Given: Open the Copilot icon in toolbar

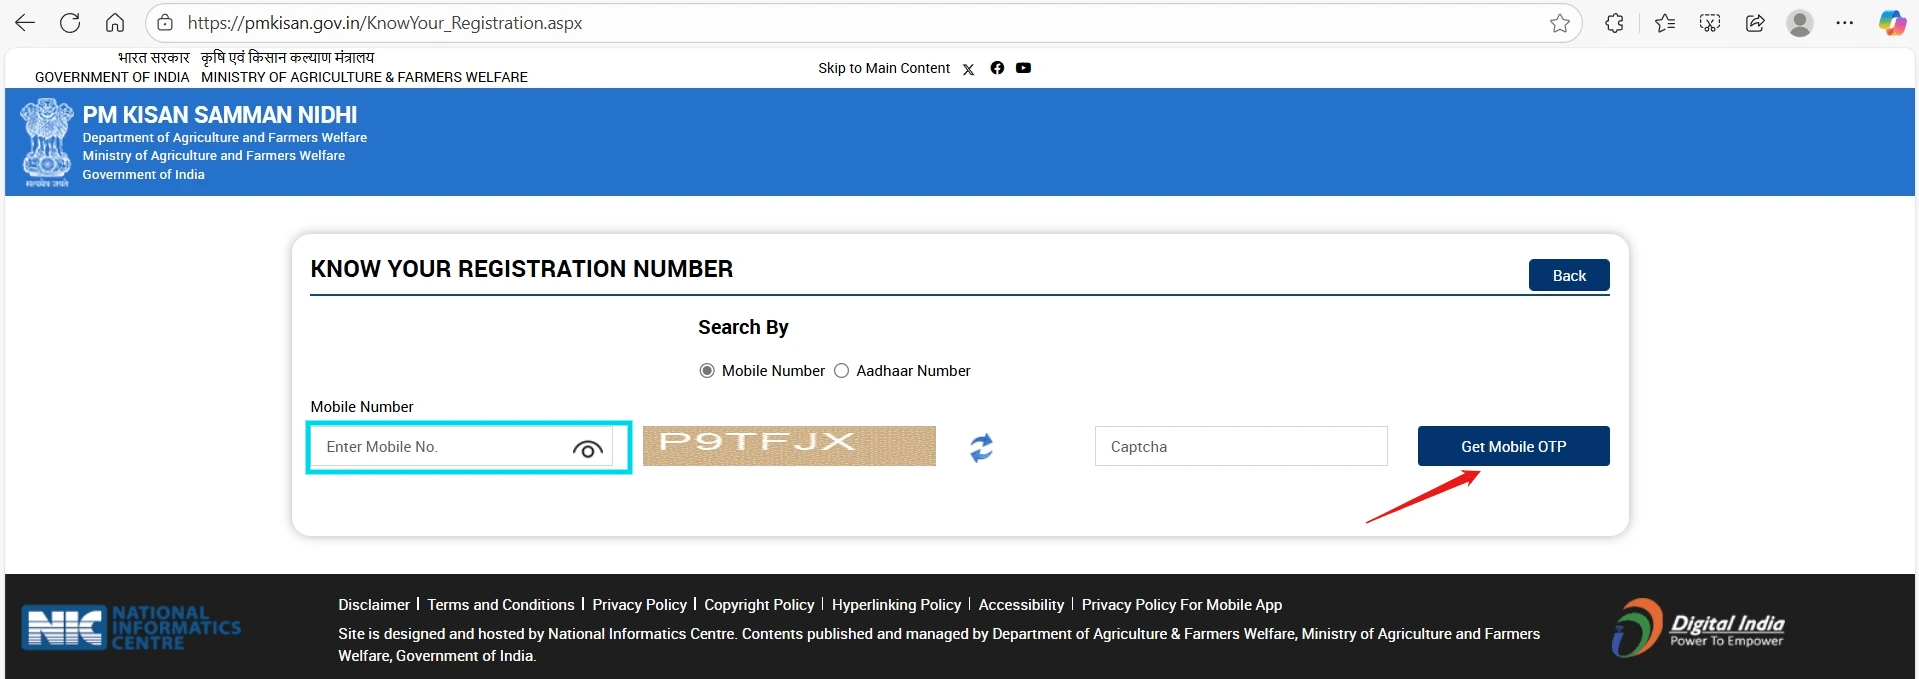Looking at the screenshot, I should click(1892, 23).
